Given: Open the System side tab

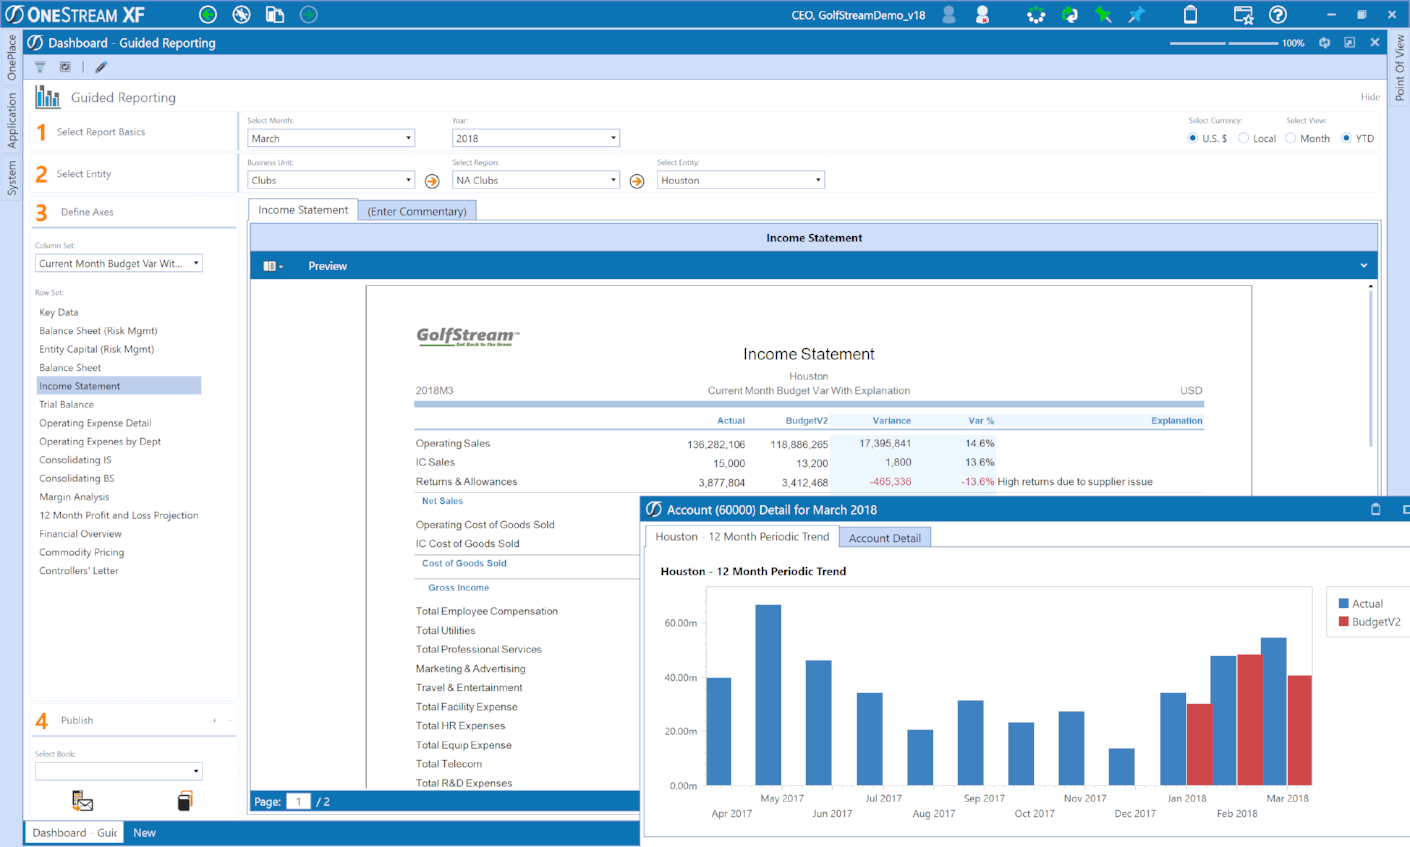Looking at the screenshot, I should point(12,179).
